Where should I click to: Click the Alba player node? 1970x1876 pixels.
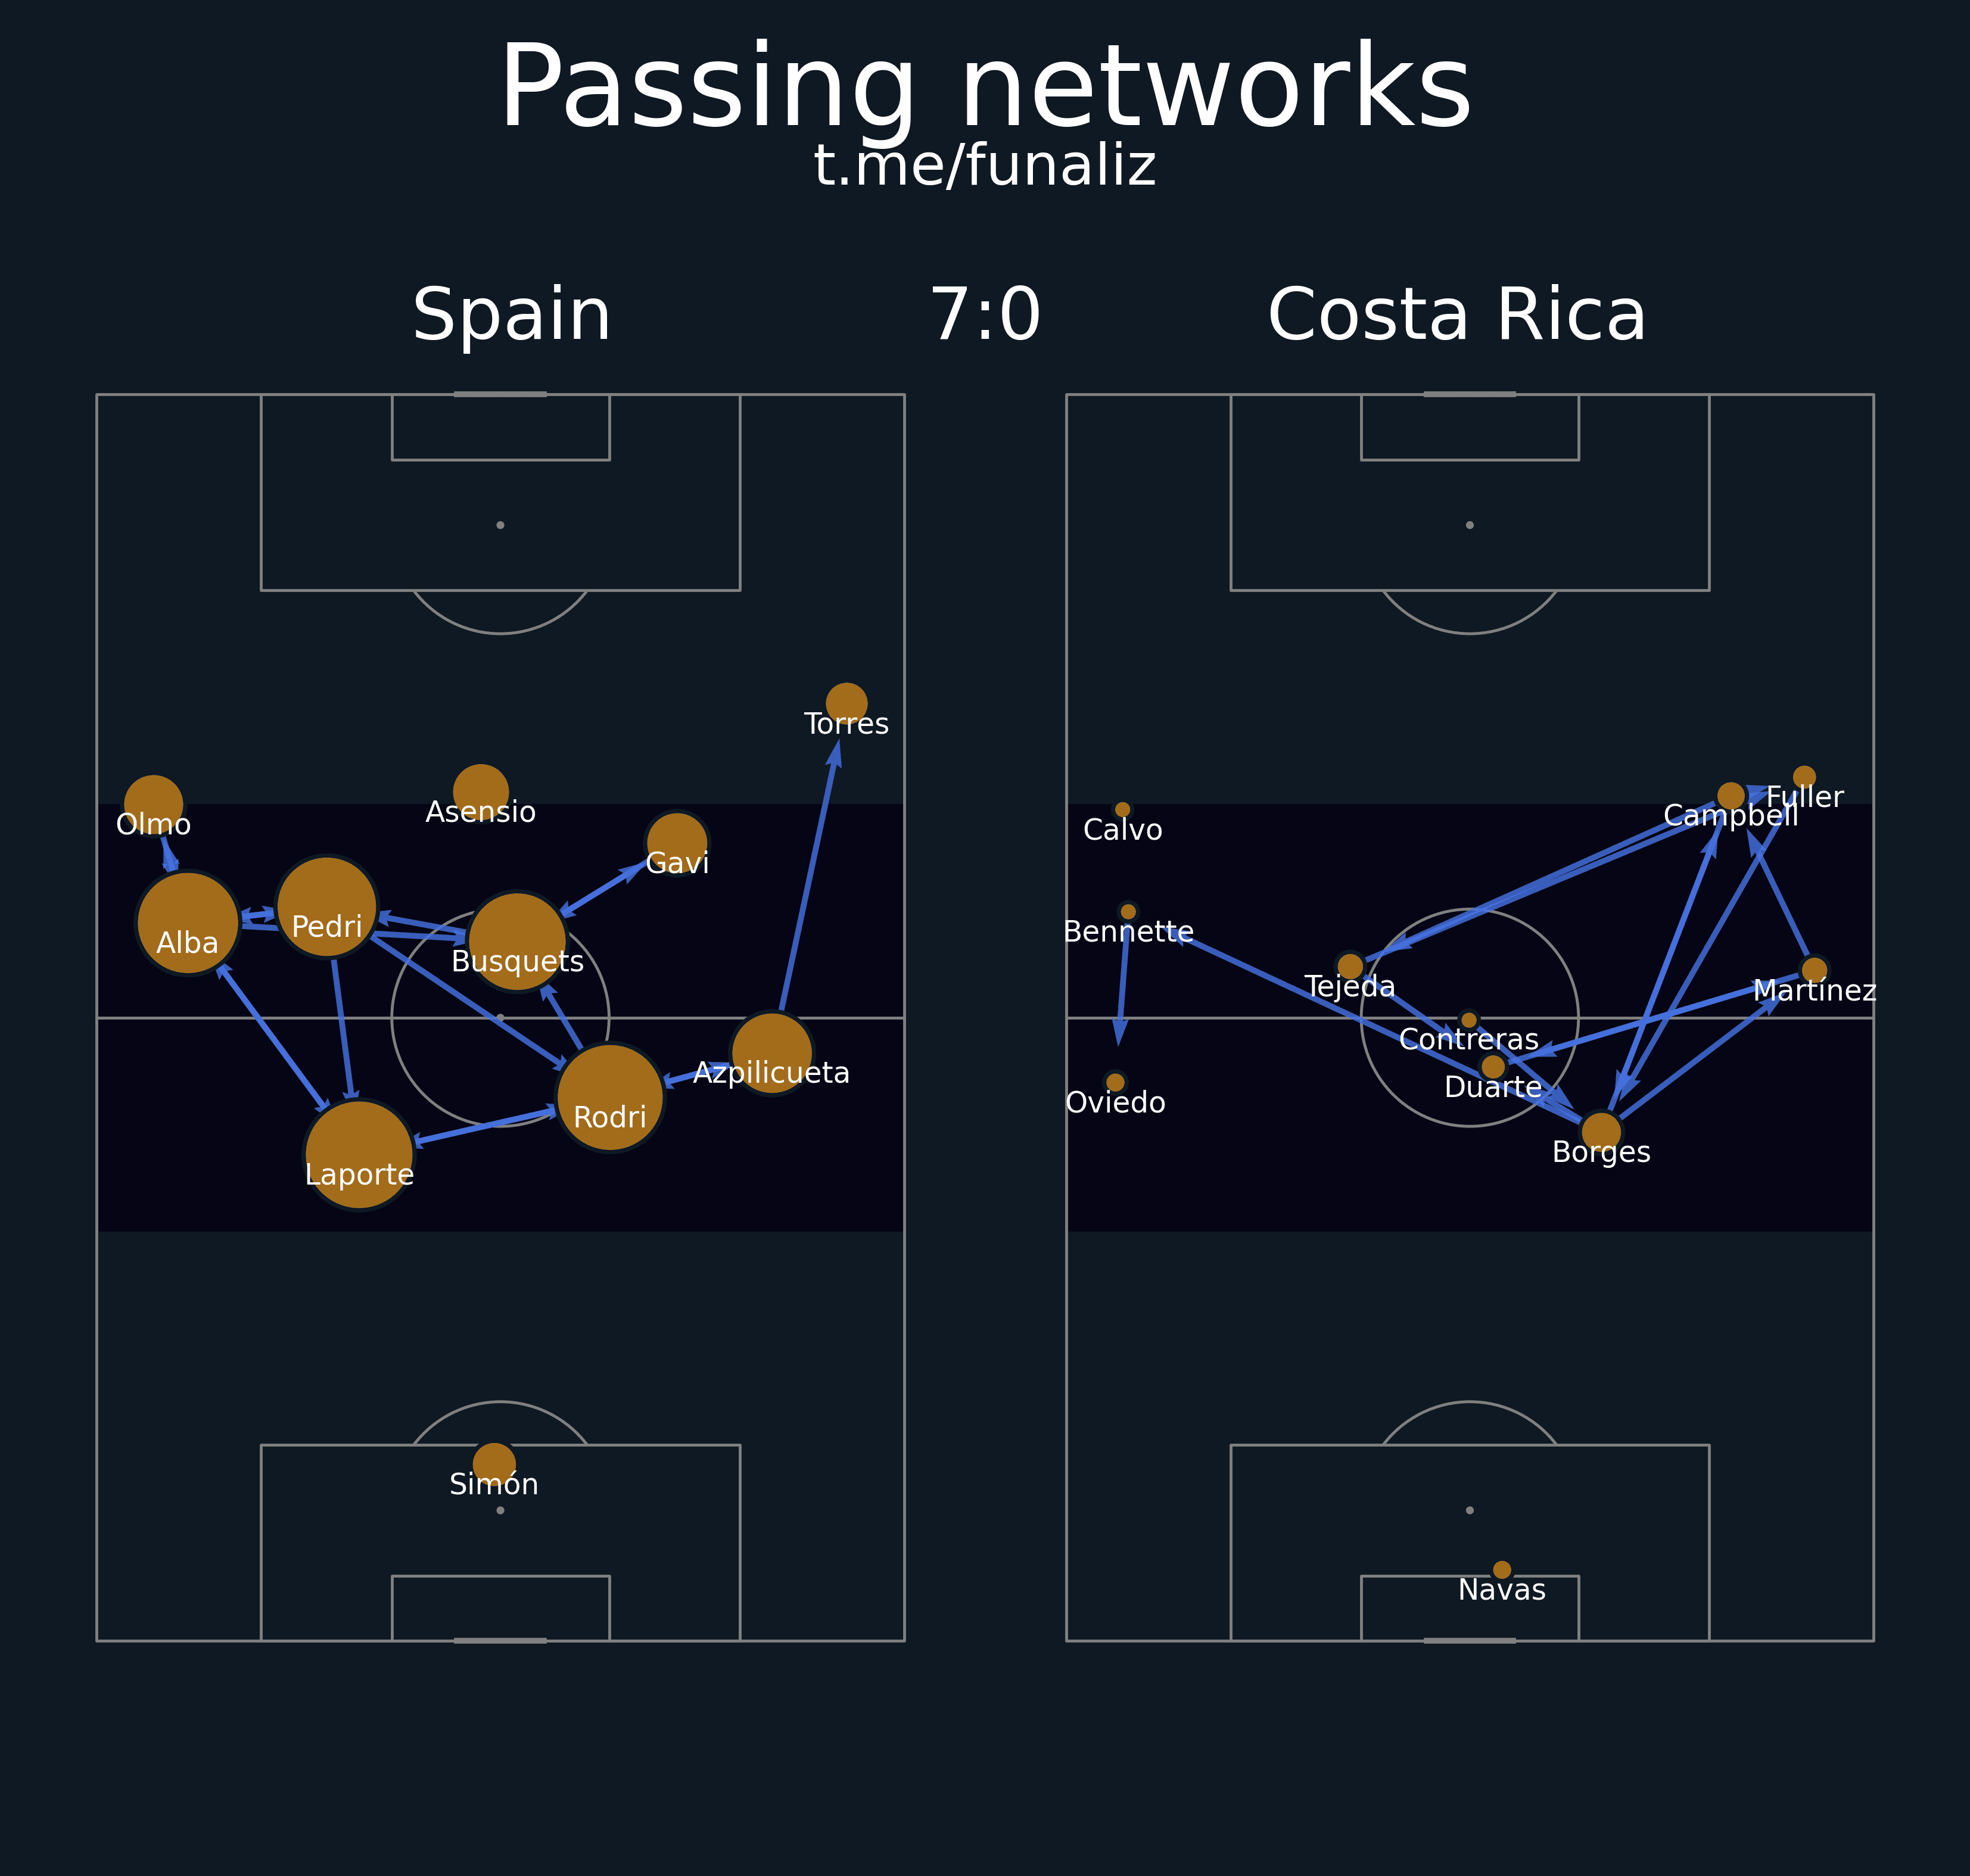(x=188, y=923)
